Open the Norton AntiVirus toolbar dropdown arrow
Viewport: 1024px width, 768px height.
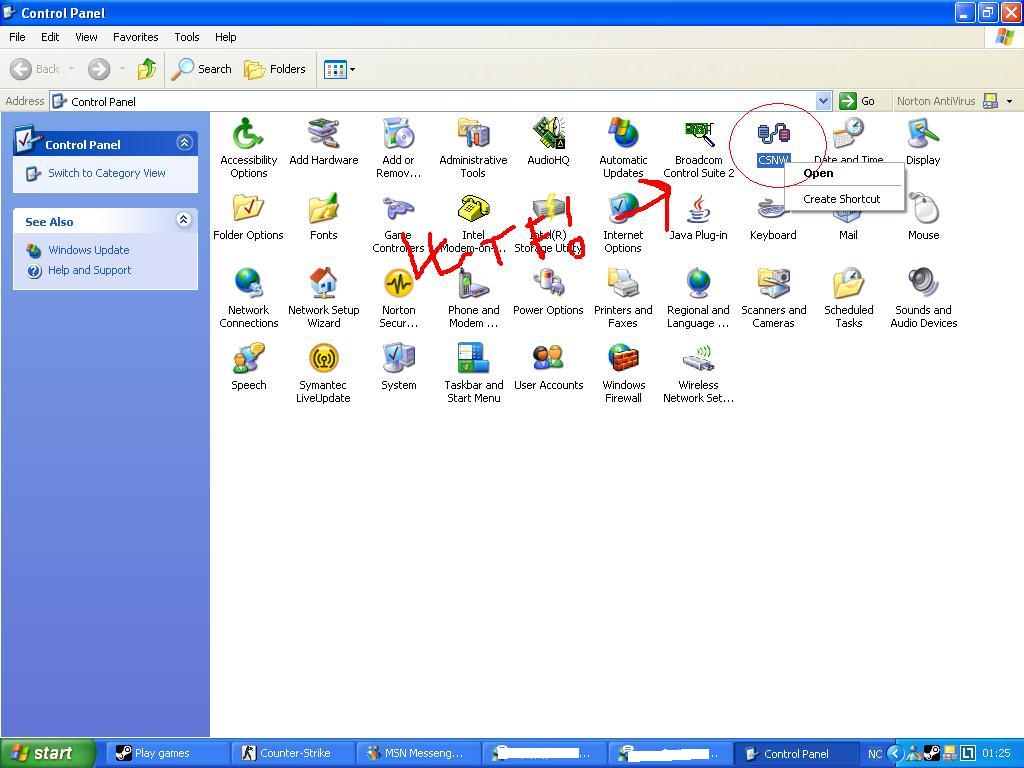[x=1010, y=101]
